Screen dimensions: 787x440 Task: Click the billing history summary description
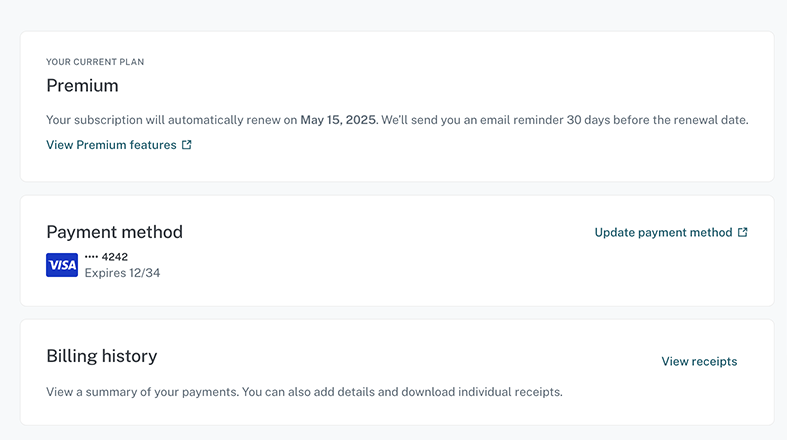304,392
